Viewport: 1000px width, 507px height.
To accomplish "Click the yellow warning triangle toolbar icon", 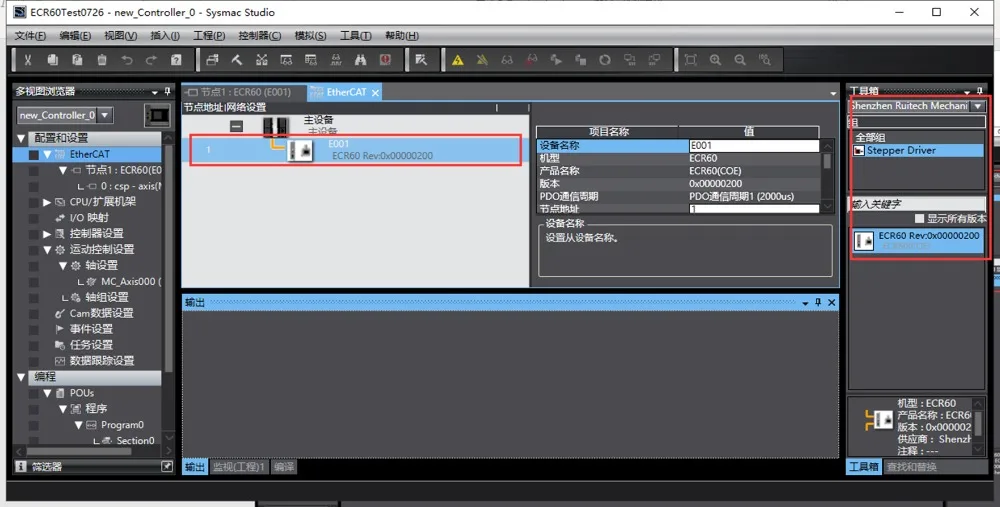I will (x=457, y=60).
